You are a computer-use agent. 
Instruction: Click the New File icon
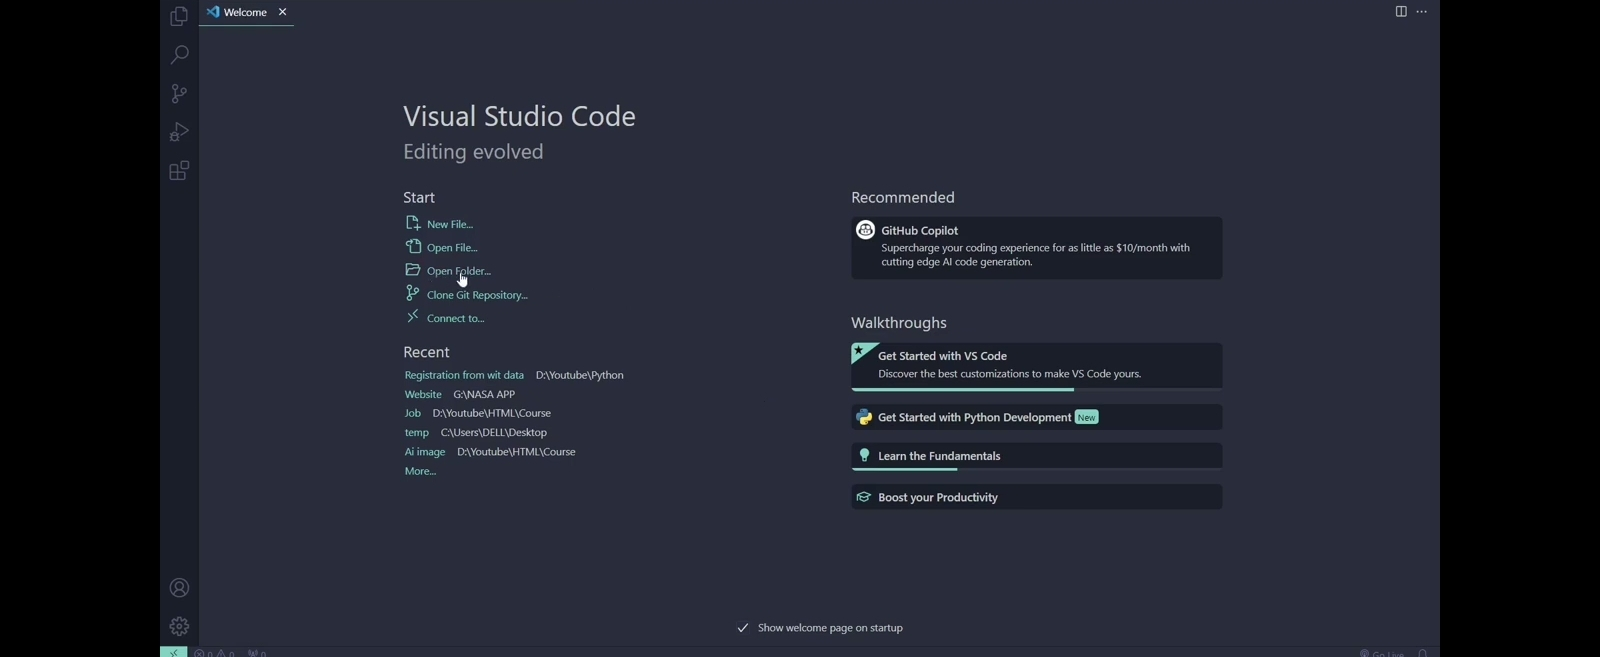click(x=412, y=223)
